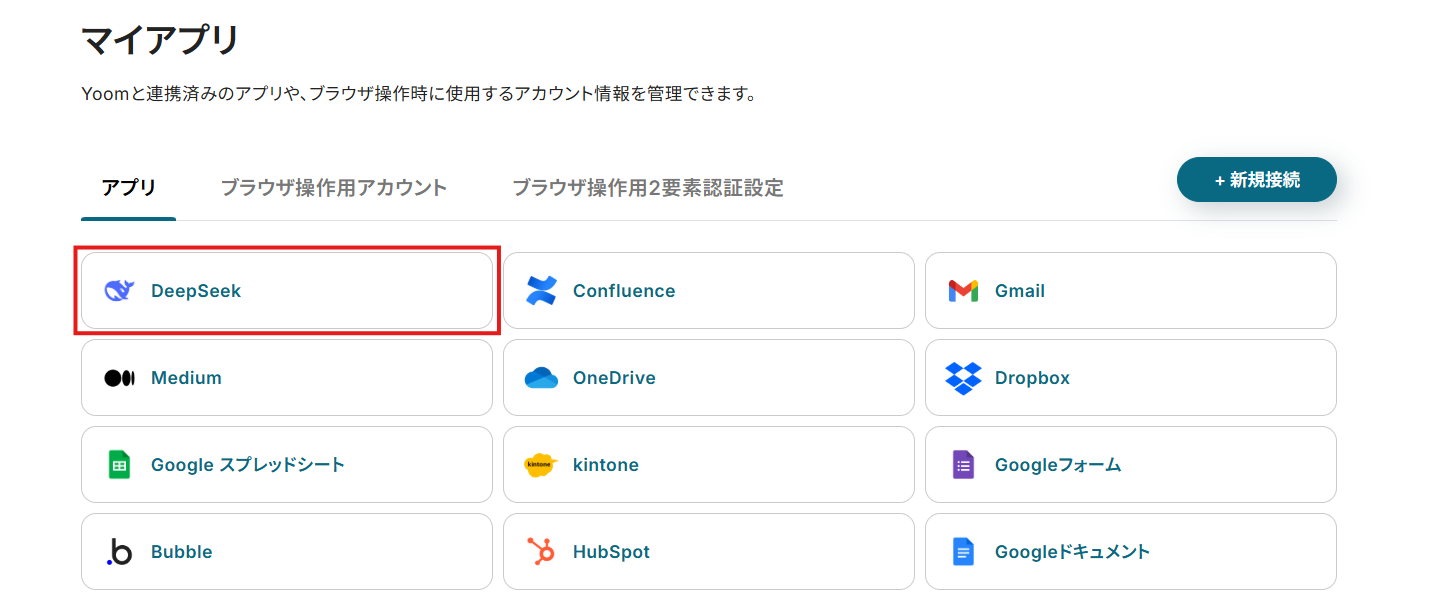Click the kintone yellow cloud icon
Screen dimensions: 1431x598
coord(541,465)
